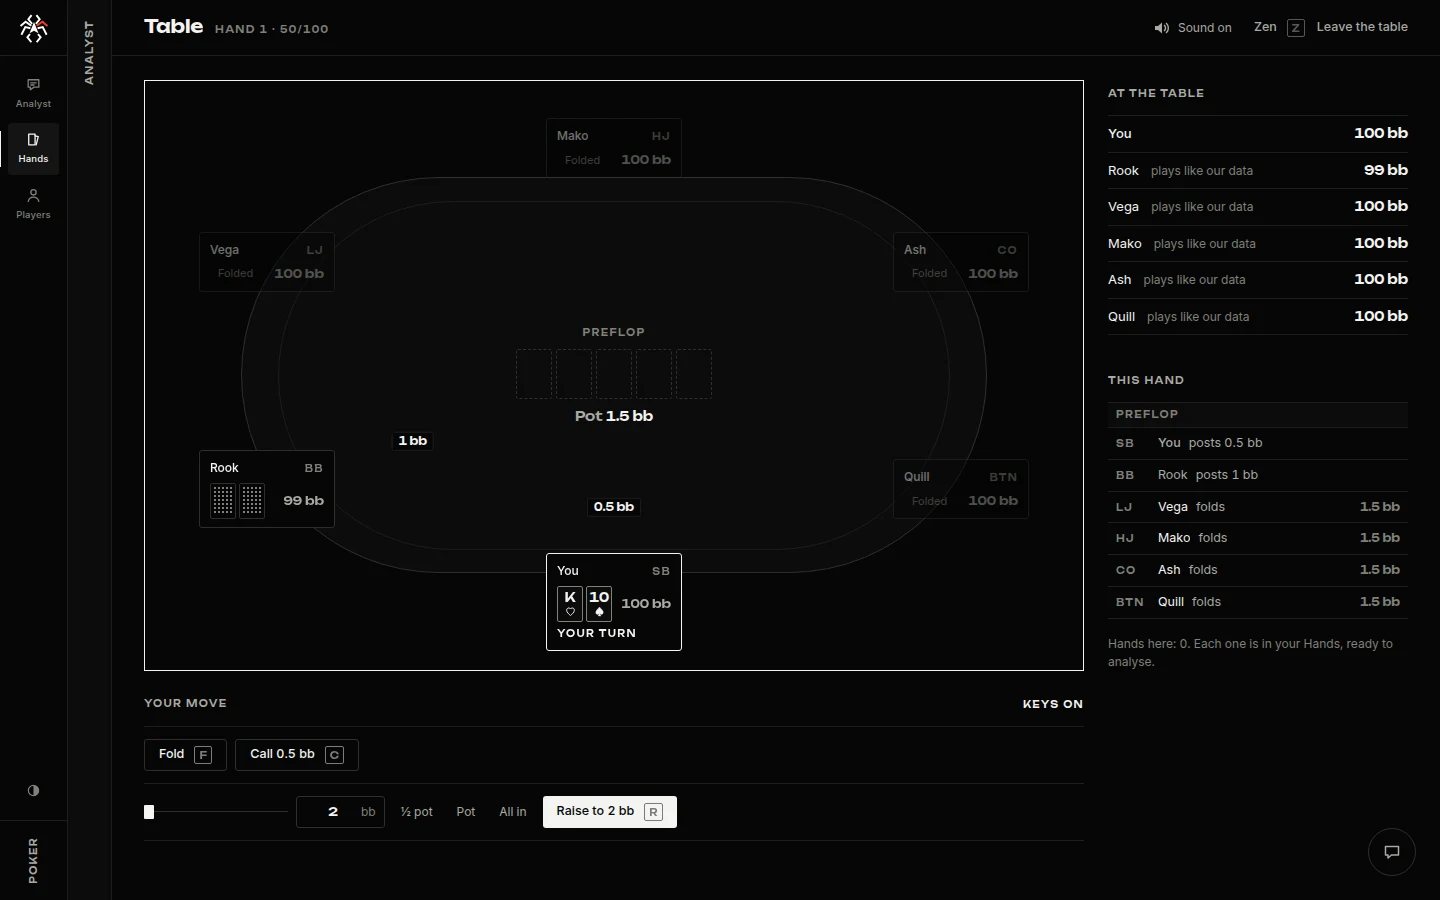Call 0.5 bb
The height and width of the screenshot is (900, 1440).
coord(297,755)
